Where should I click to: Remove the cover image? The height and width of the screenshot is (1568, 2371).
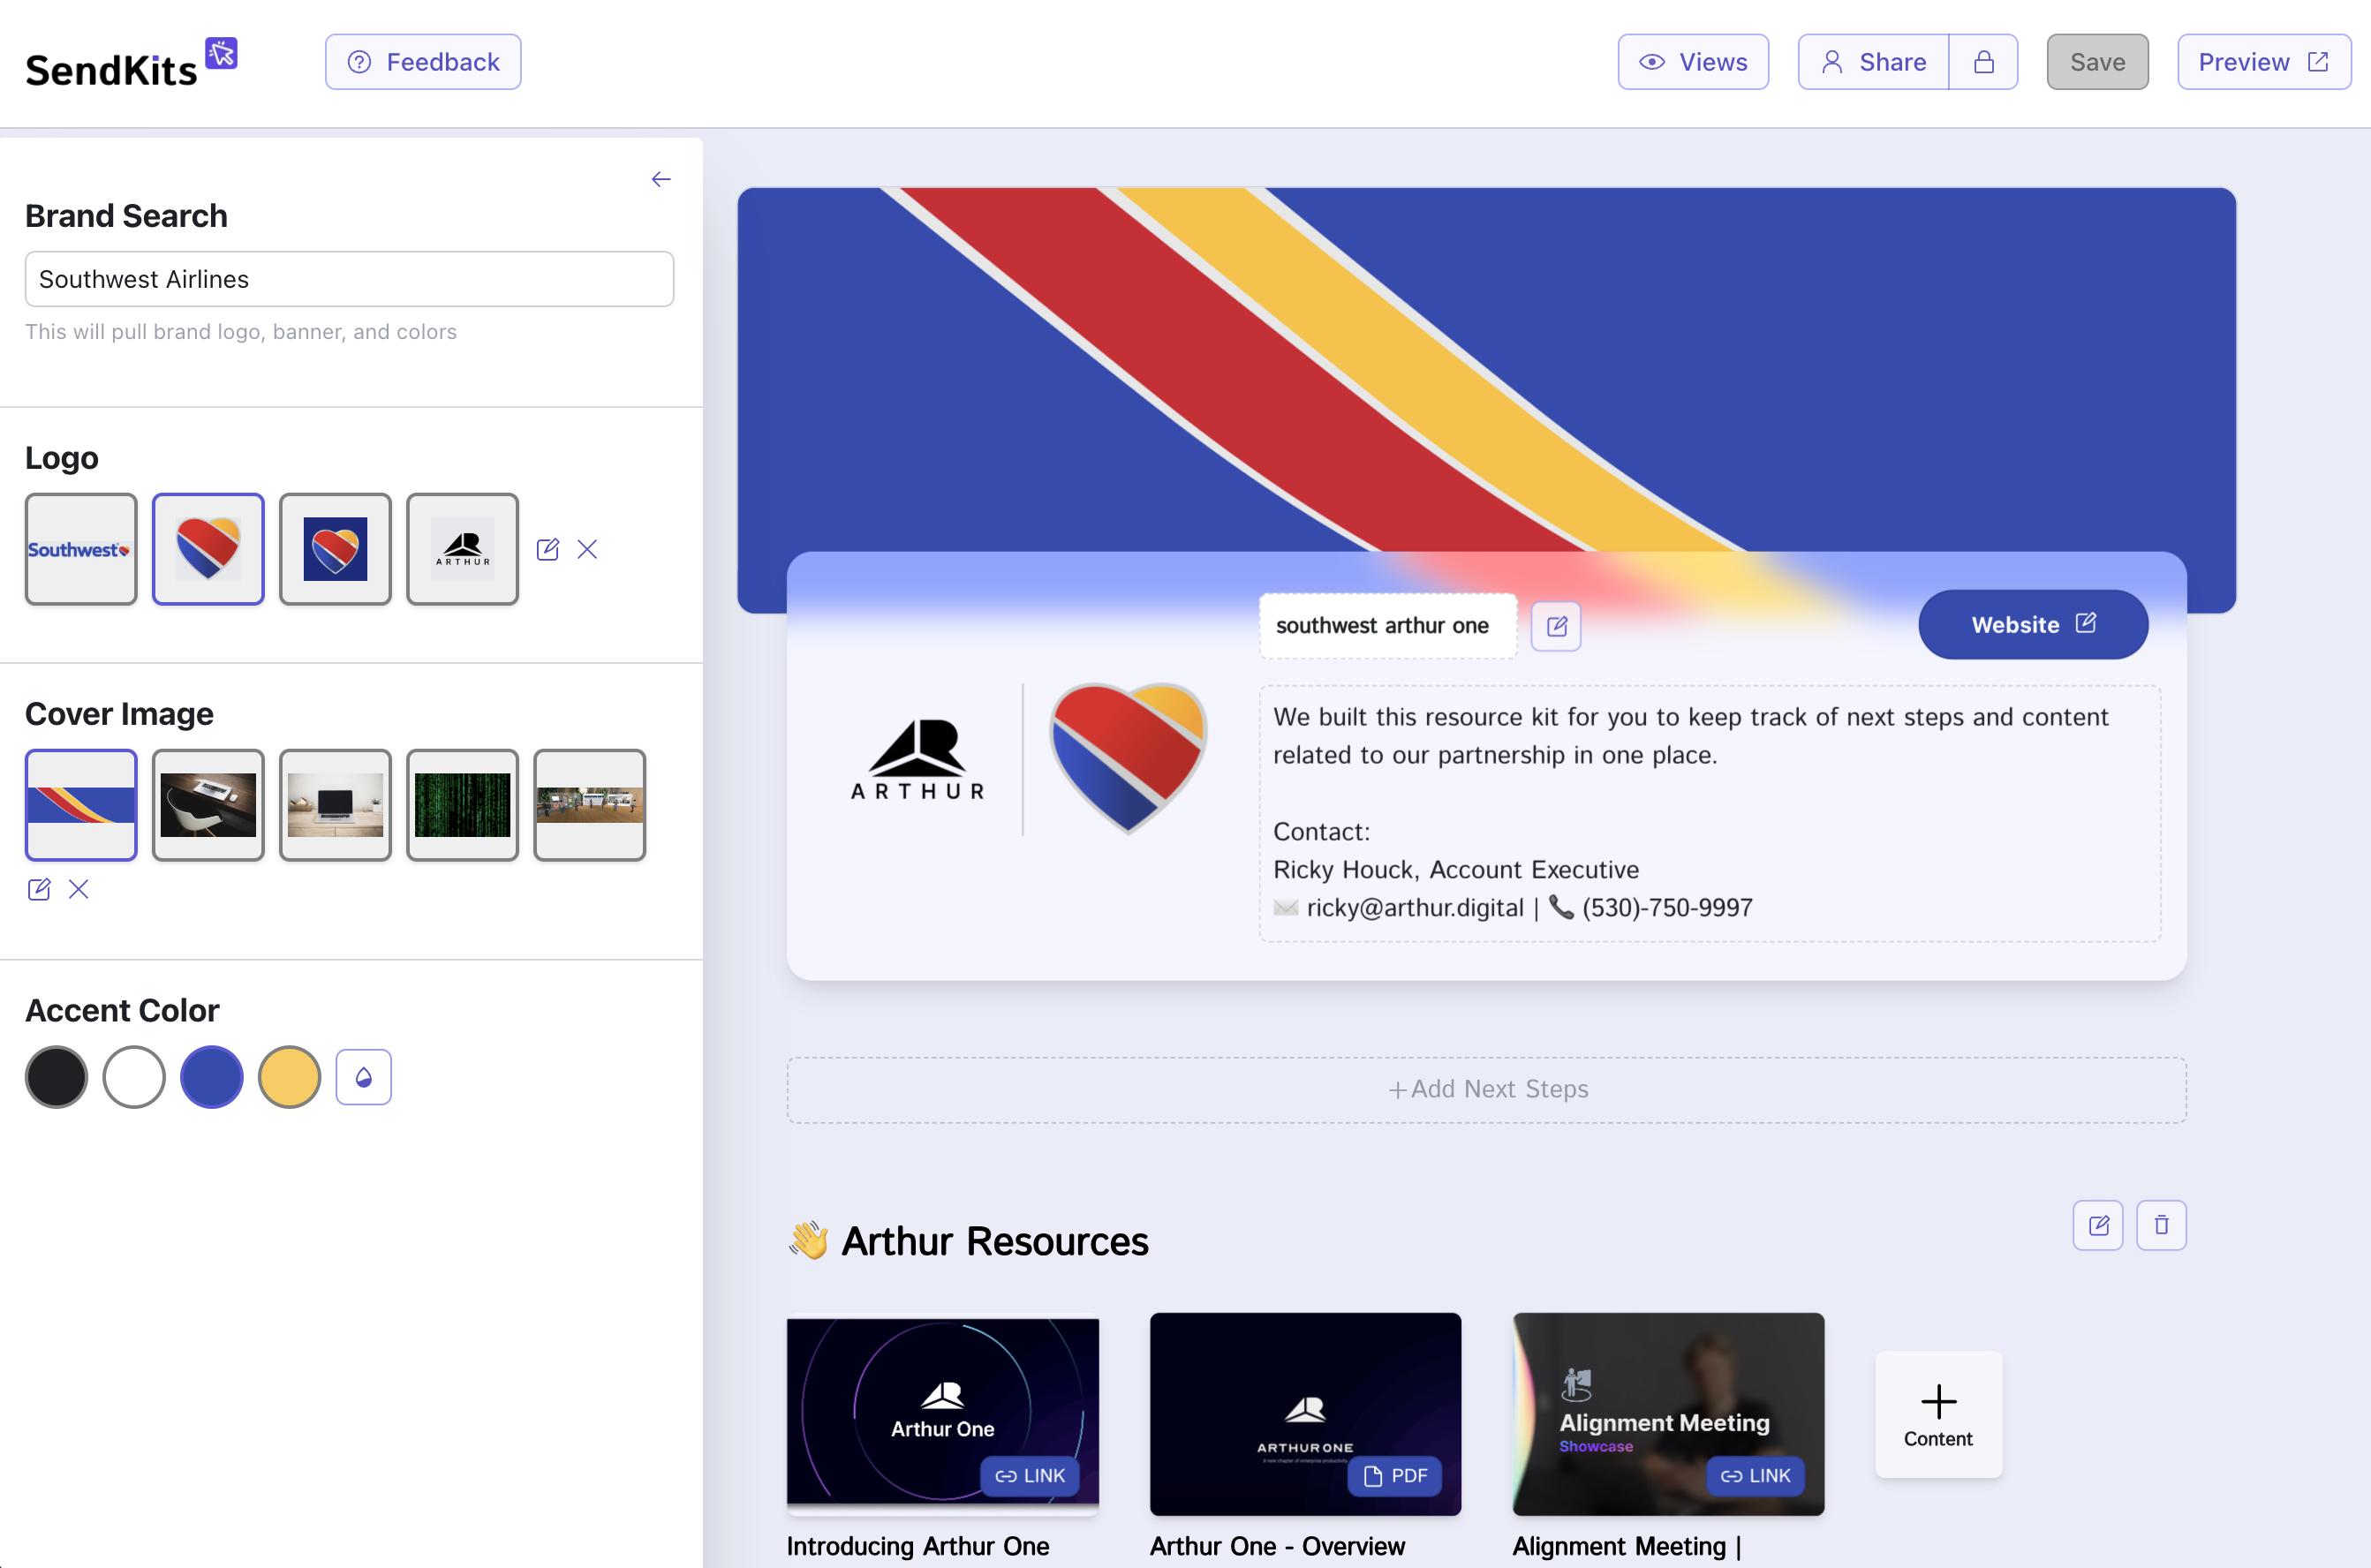pos(79,889)
